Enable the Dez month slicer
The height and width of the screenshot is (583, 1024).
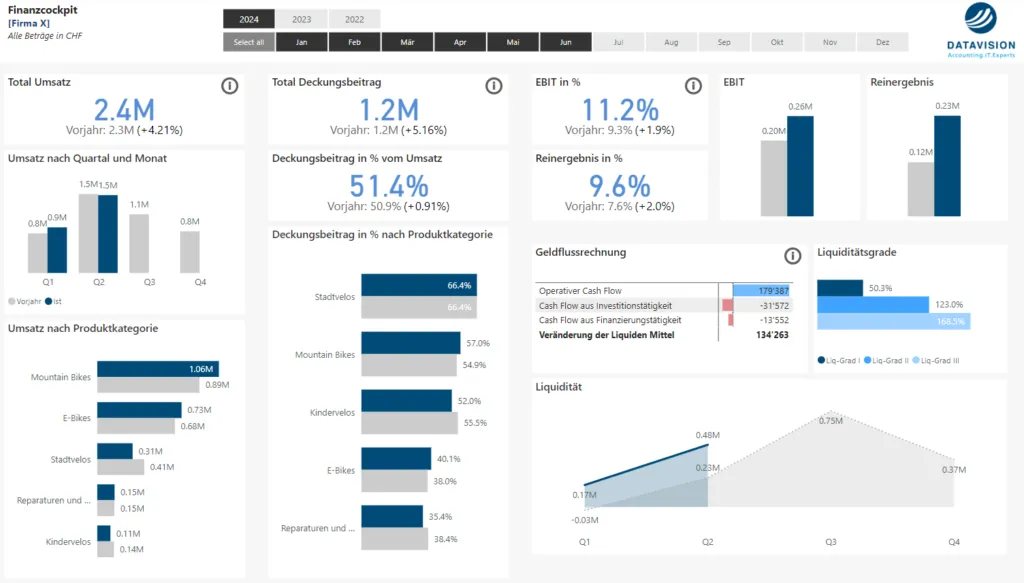click(x=883, y=42)
